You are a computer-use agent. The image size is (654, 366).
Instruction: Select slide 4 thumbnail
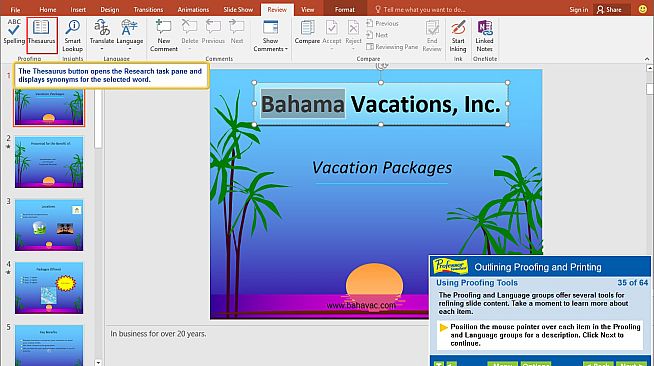point(49,288)
